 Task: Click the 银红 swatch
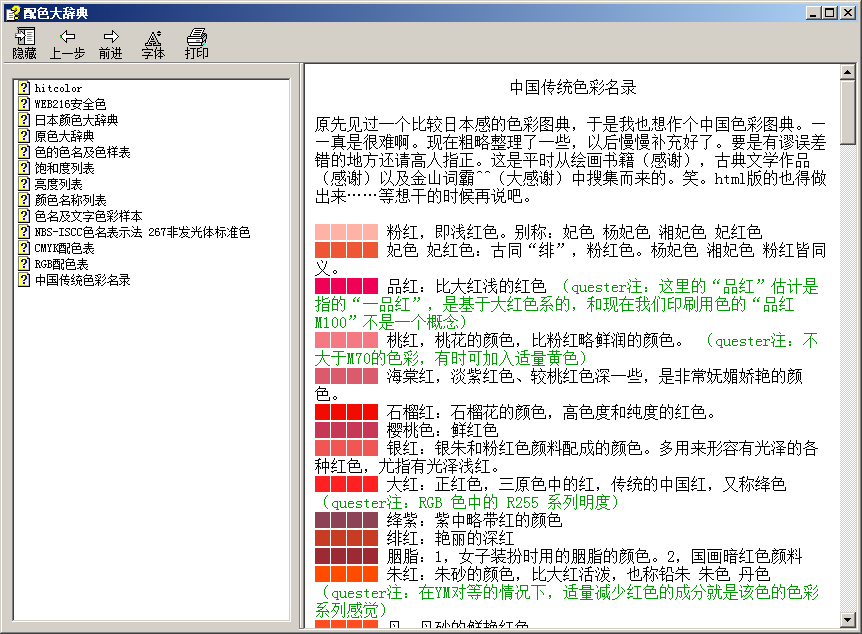tap(346, 448)
